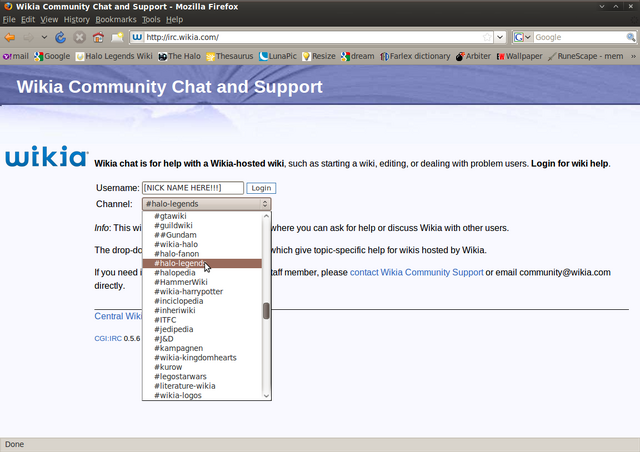Image resolution: width=640 pixels, height=452 pixels.
Task: Click the wikia logo
Action: (47, 156)
